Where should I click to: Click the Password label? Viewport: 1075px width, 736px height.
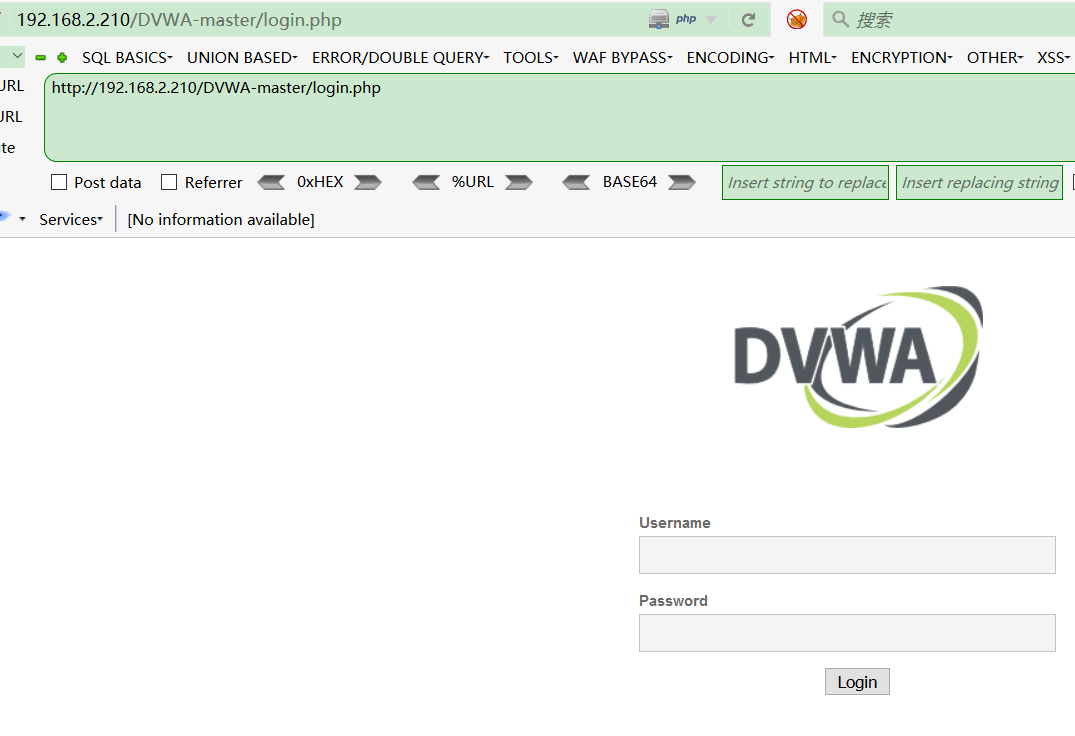click(x=673, y=601)
